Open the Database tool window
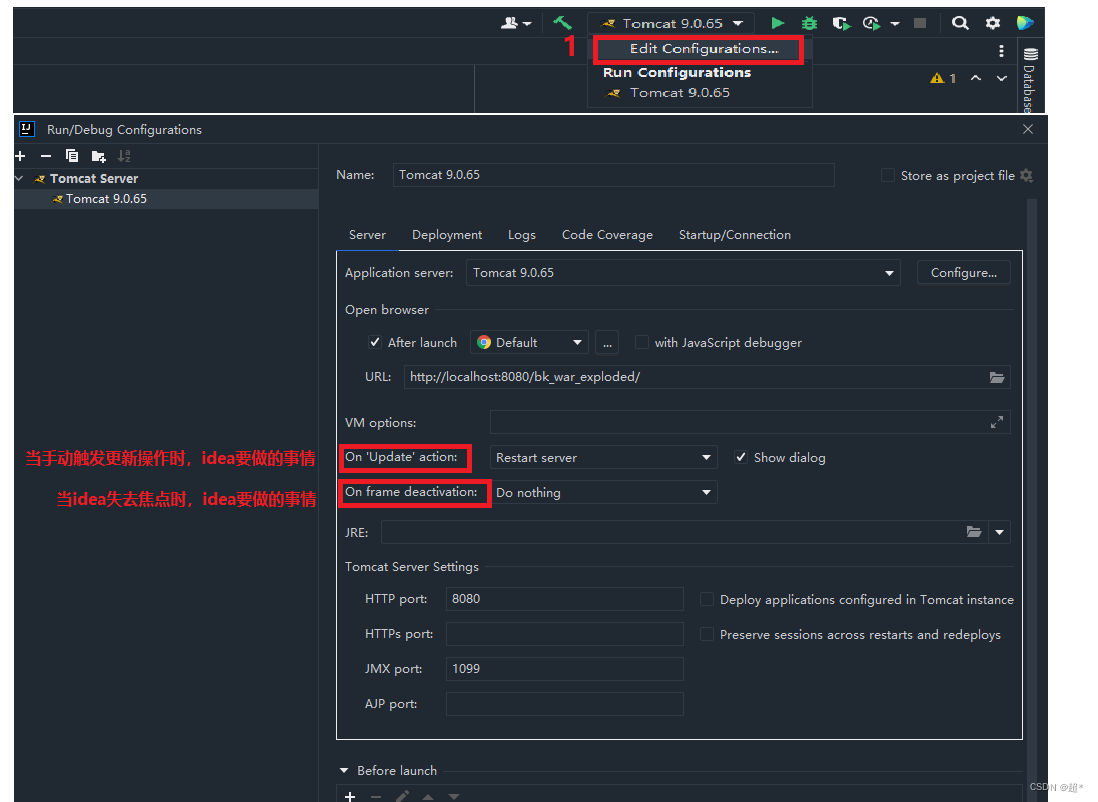Image resolution: width=1098 pixels, height=802 pixels. click(1030, 79)
